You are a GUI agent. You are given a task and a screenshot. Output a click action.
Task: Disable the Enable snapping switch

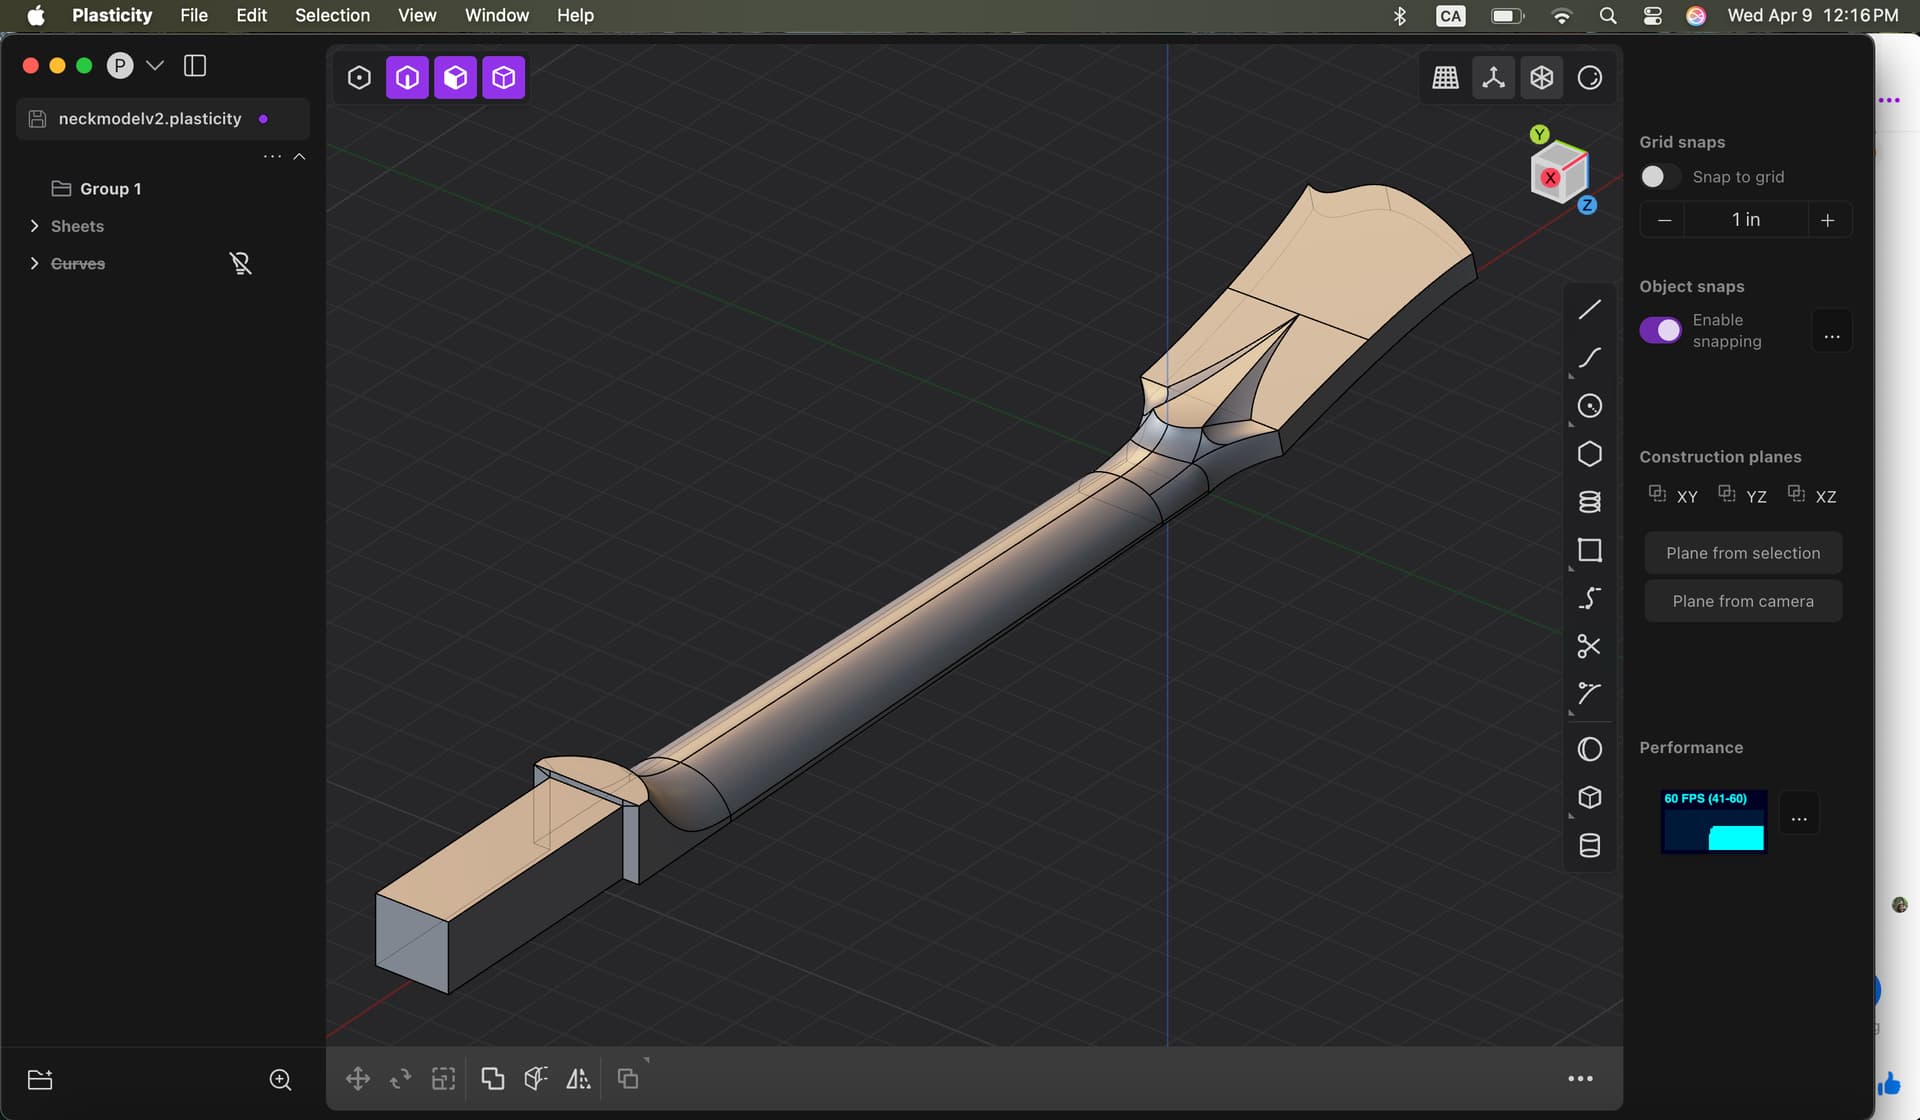click(1661, 330)
